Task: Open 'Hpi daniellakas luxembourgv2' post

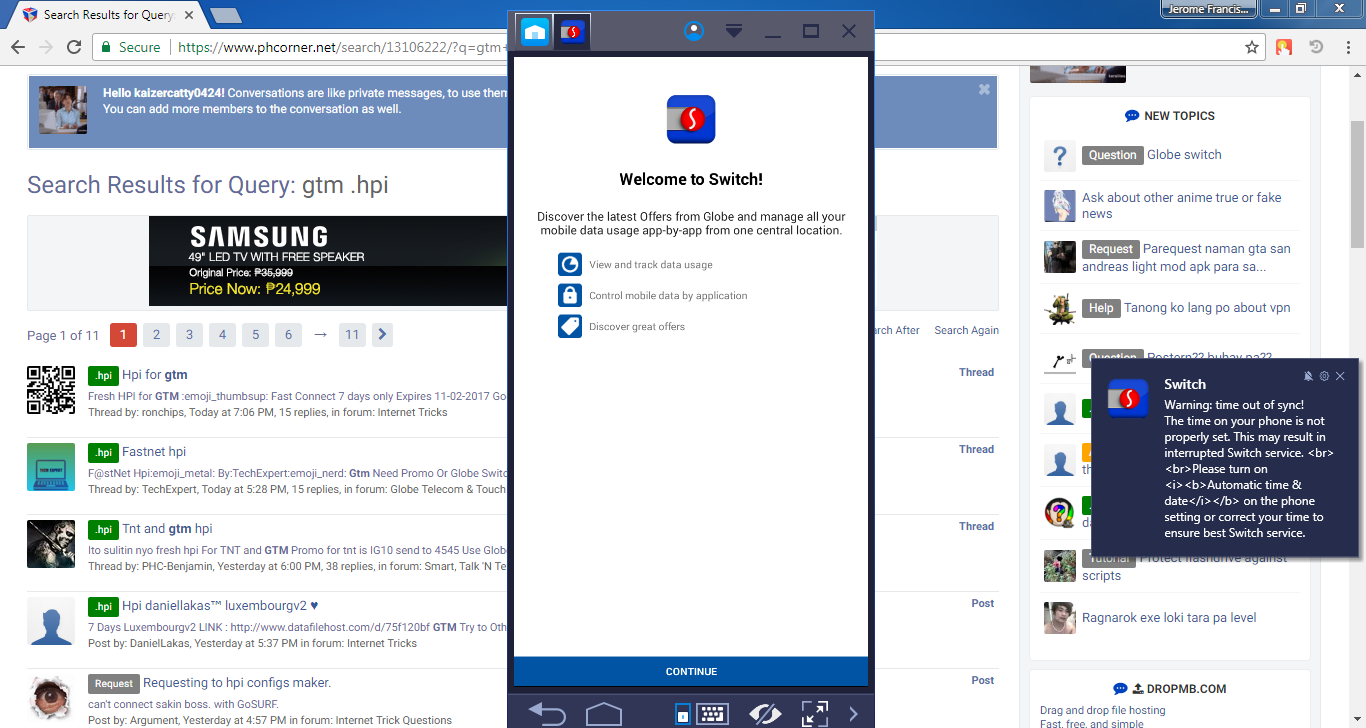Action: (220, 606)
